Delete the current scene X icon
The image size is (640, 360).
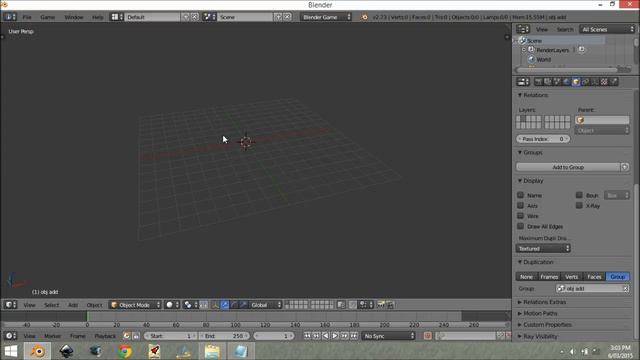(287, 17)
